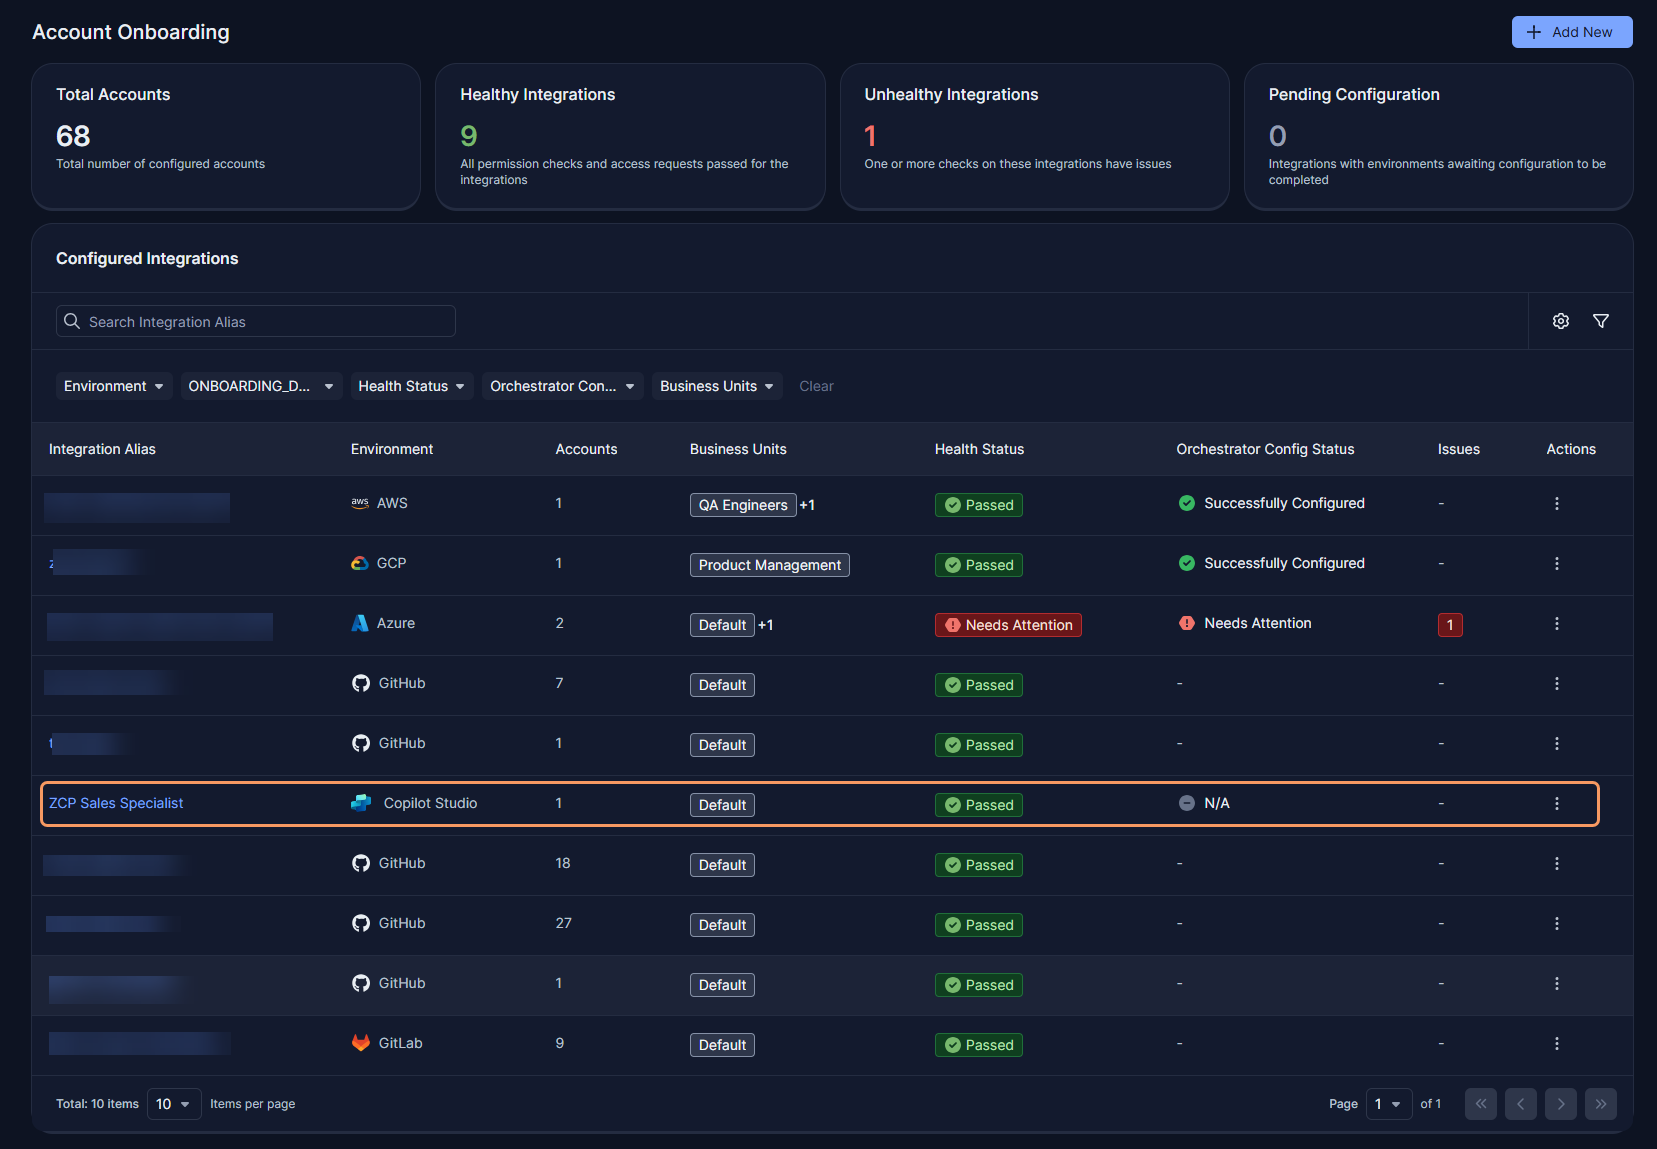Click the Total: 10 items label
Image resolution: width=1657 pixels, height=1149 pixels.
click(97, 1104)
